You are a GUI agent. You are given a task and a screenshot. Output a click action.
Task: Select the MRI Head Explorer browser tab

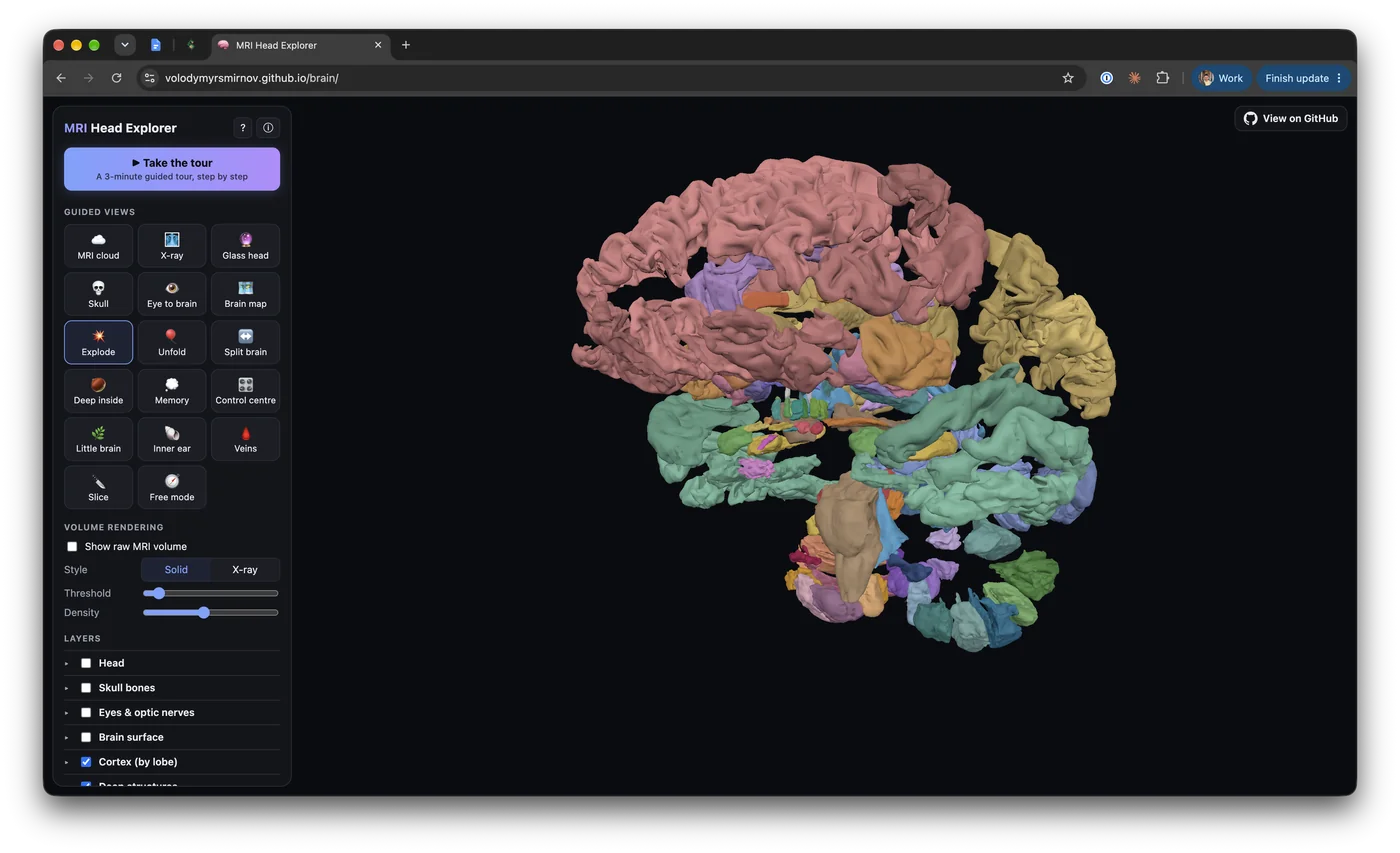click(300, 45)
